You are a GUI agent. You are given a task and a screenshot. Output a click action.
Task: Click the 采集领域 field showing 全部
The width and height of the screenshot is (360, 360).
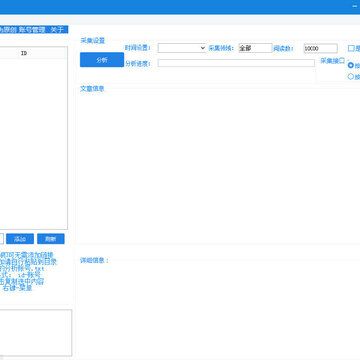(255, 48)
